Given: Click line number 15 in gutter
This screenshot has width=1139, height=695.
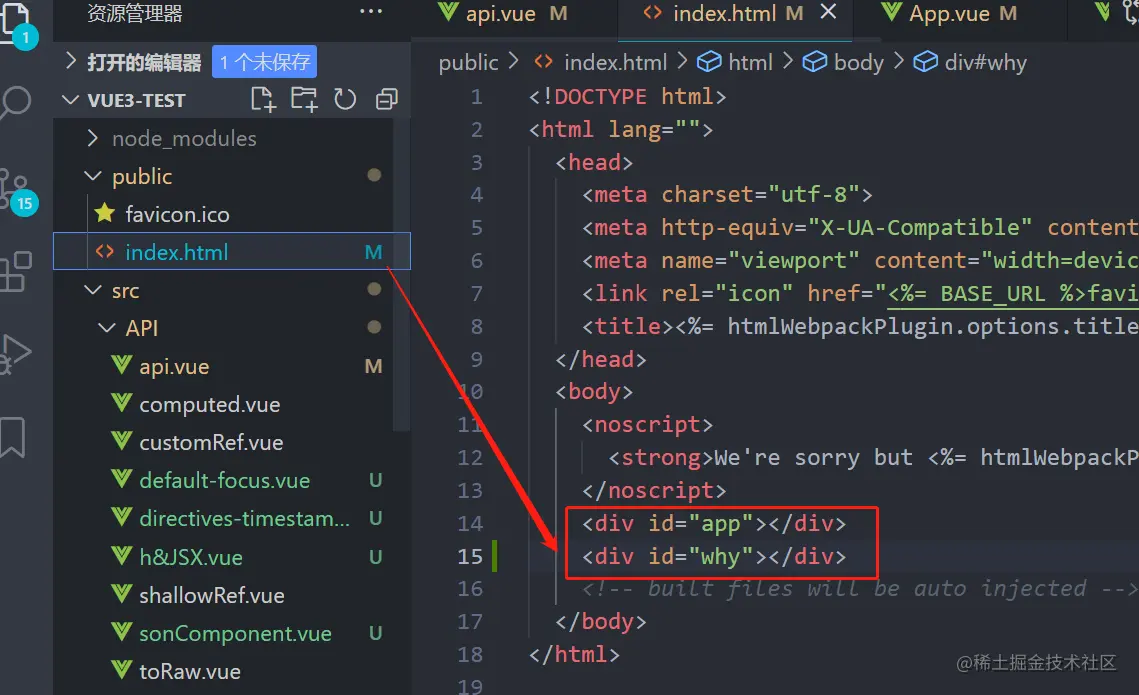Looking at the screenshot, I should [470, 556].
